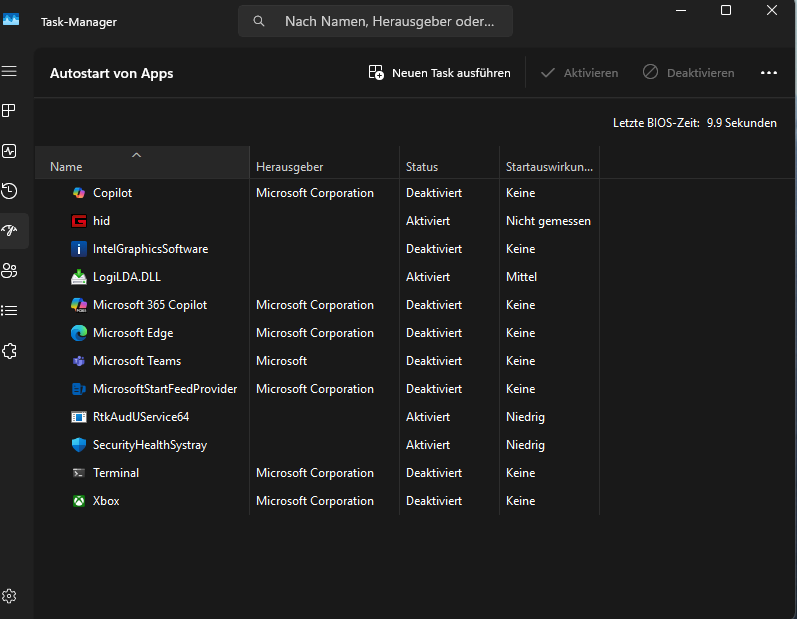Minimize the Task-Manager window
Screen dimensions: 797x619
tap(681, 10)
